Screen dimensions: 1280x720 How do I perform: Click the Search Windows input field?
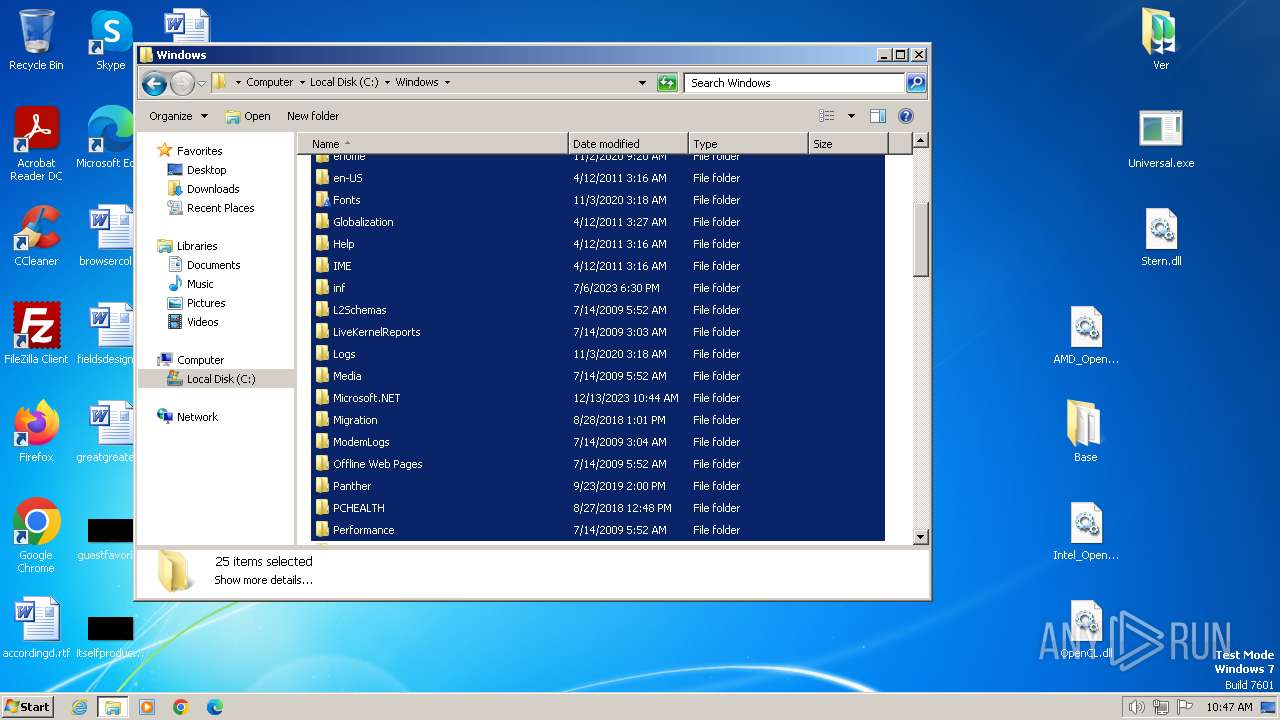[795, 83]
